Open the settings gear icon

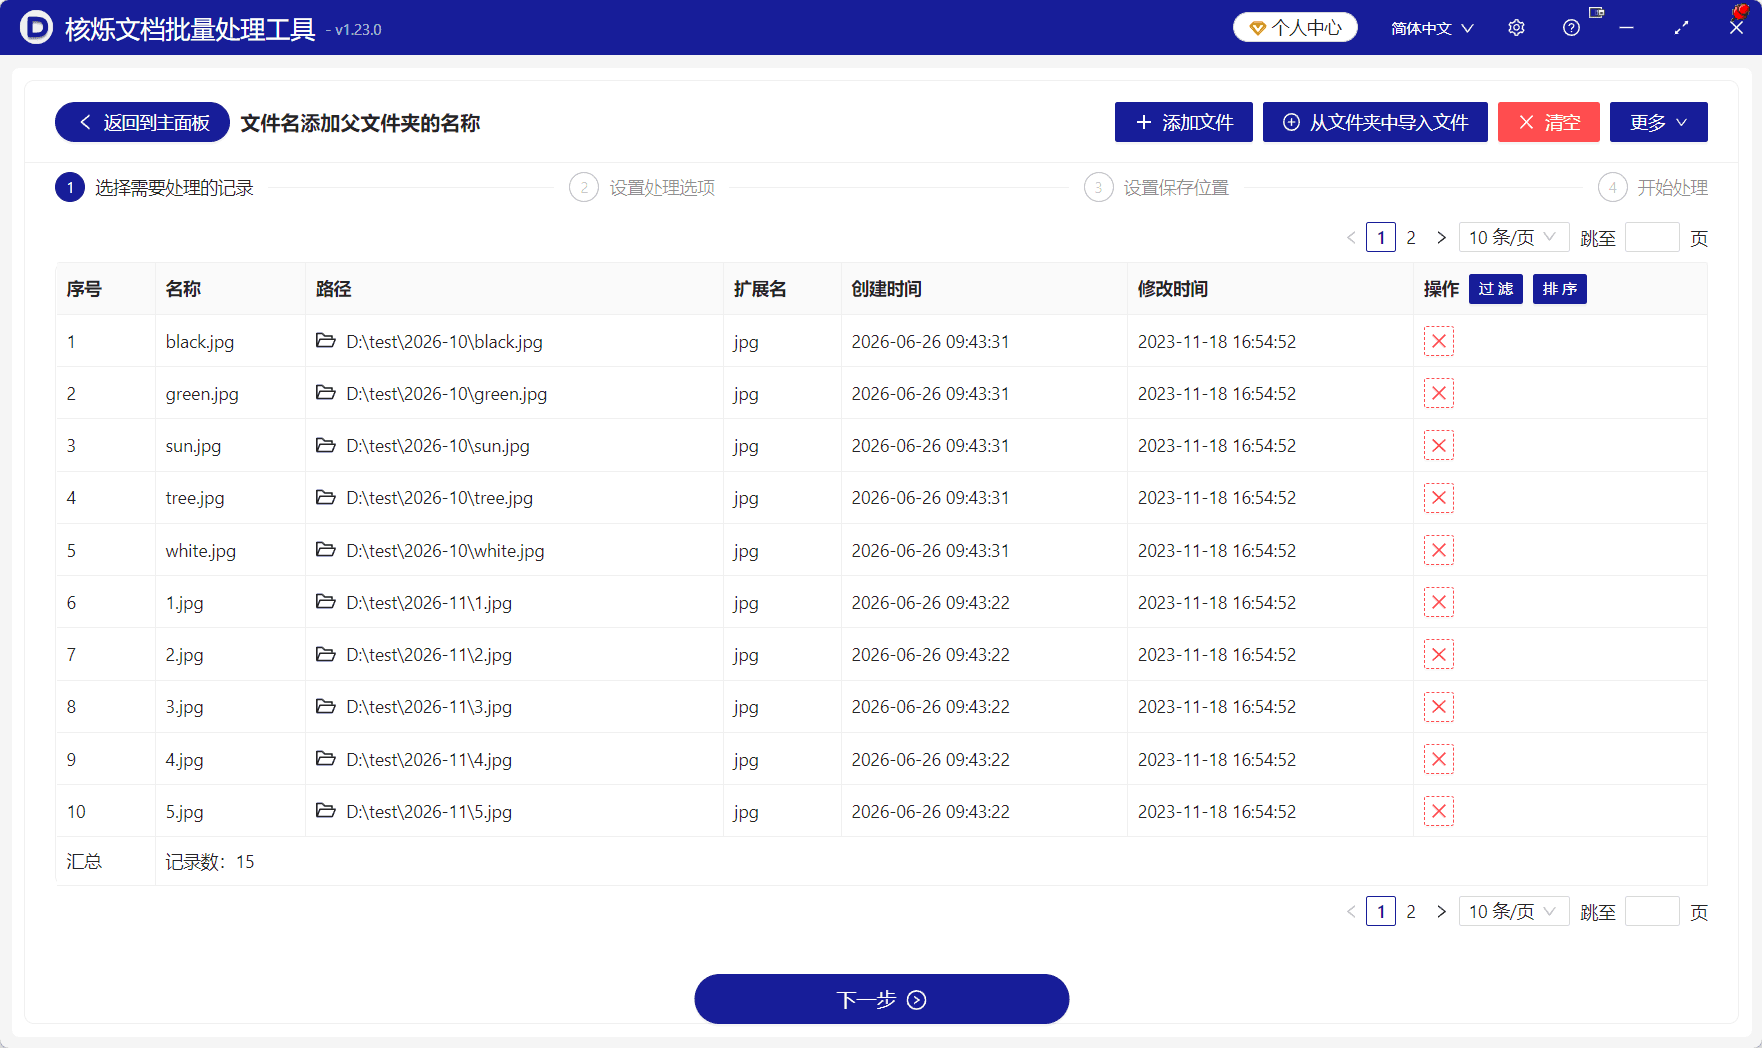click(1516, 28)
